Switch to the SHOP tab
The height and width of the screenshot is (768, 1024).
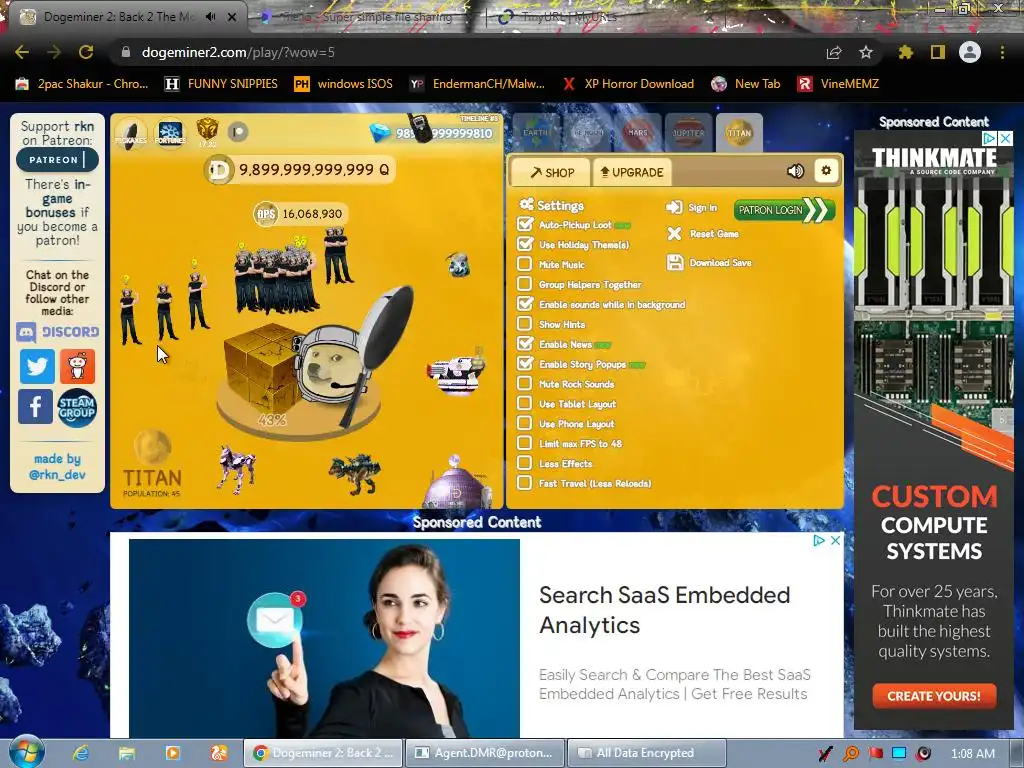551,172
